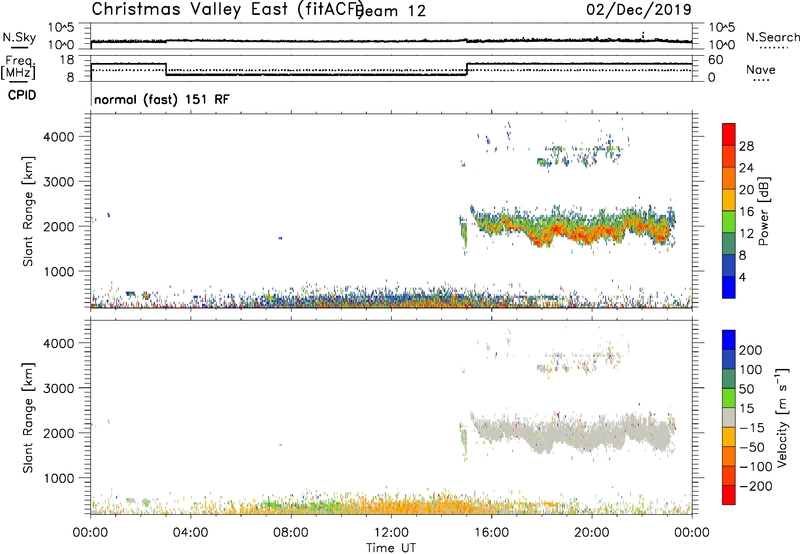Click the '4000' tick in the power panel
This screenshot has width=800, height=554.
pos(58,137)
